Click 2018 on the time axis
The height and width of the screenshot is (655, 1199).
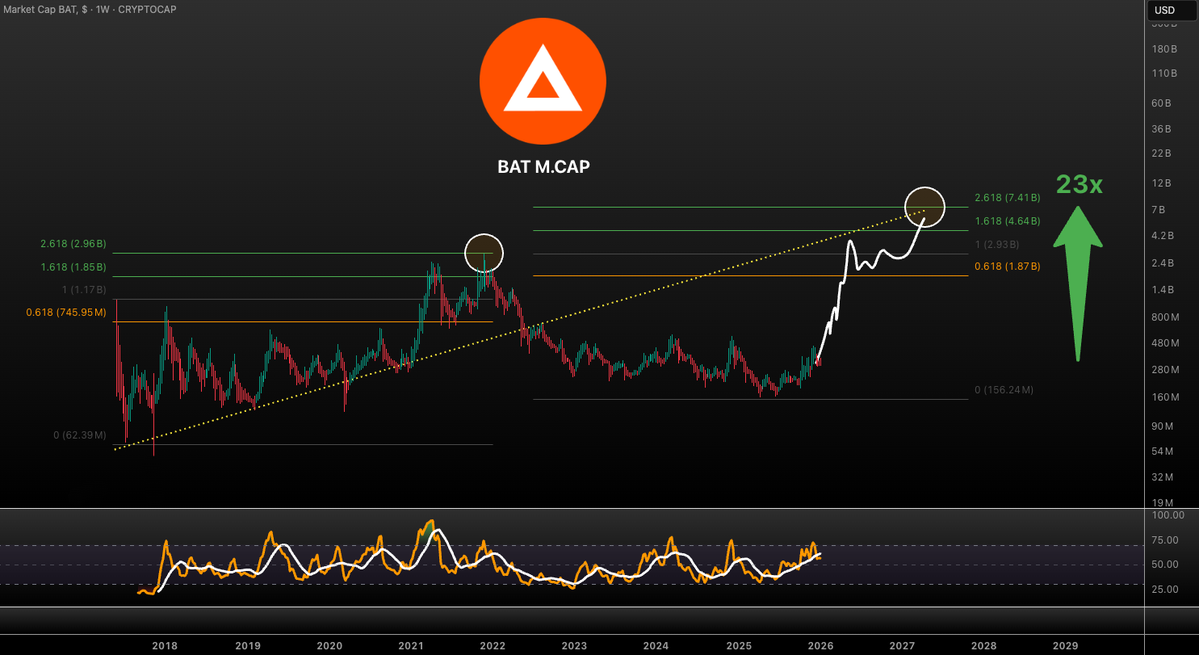164,645
